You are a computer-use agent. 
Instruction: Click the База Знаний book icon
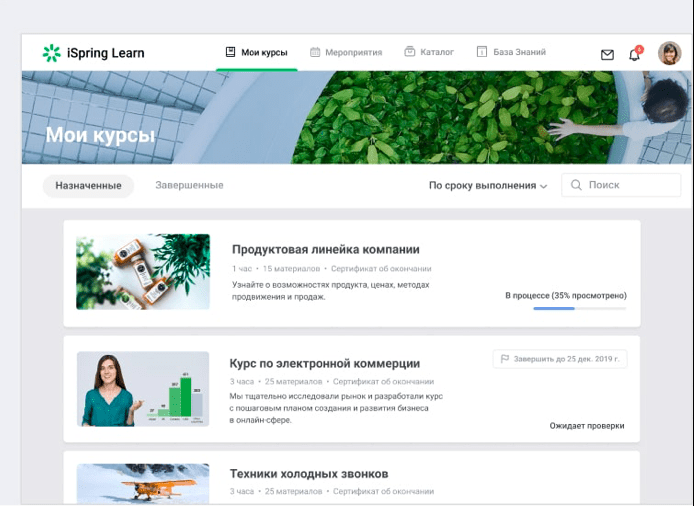[x=482, y=52]
